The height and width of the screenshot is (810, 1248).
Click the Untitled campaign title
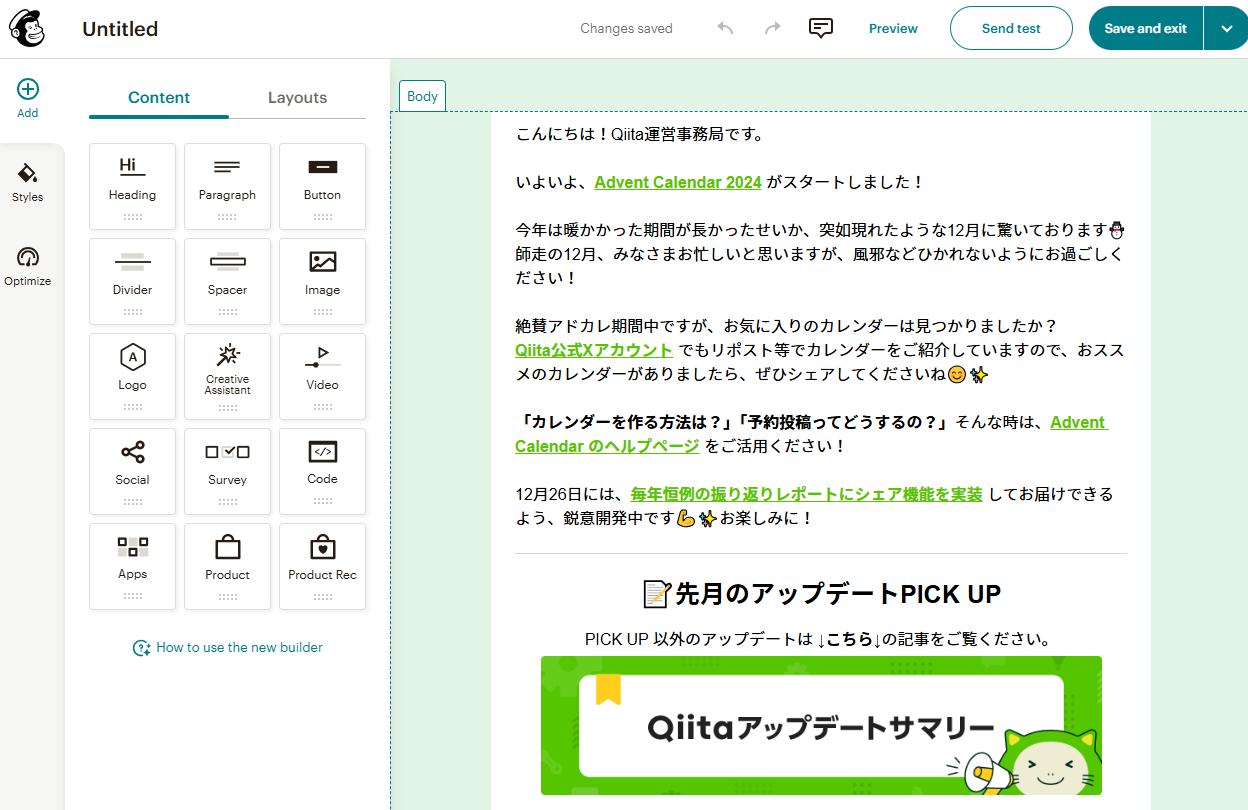tap(120, 29)
